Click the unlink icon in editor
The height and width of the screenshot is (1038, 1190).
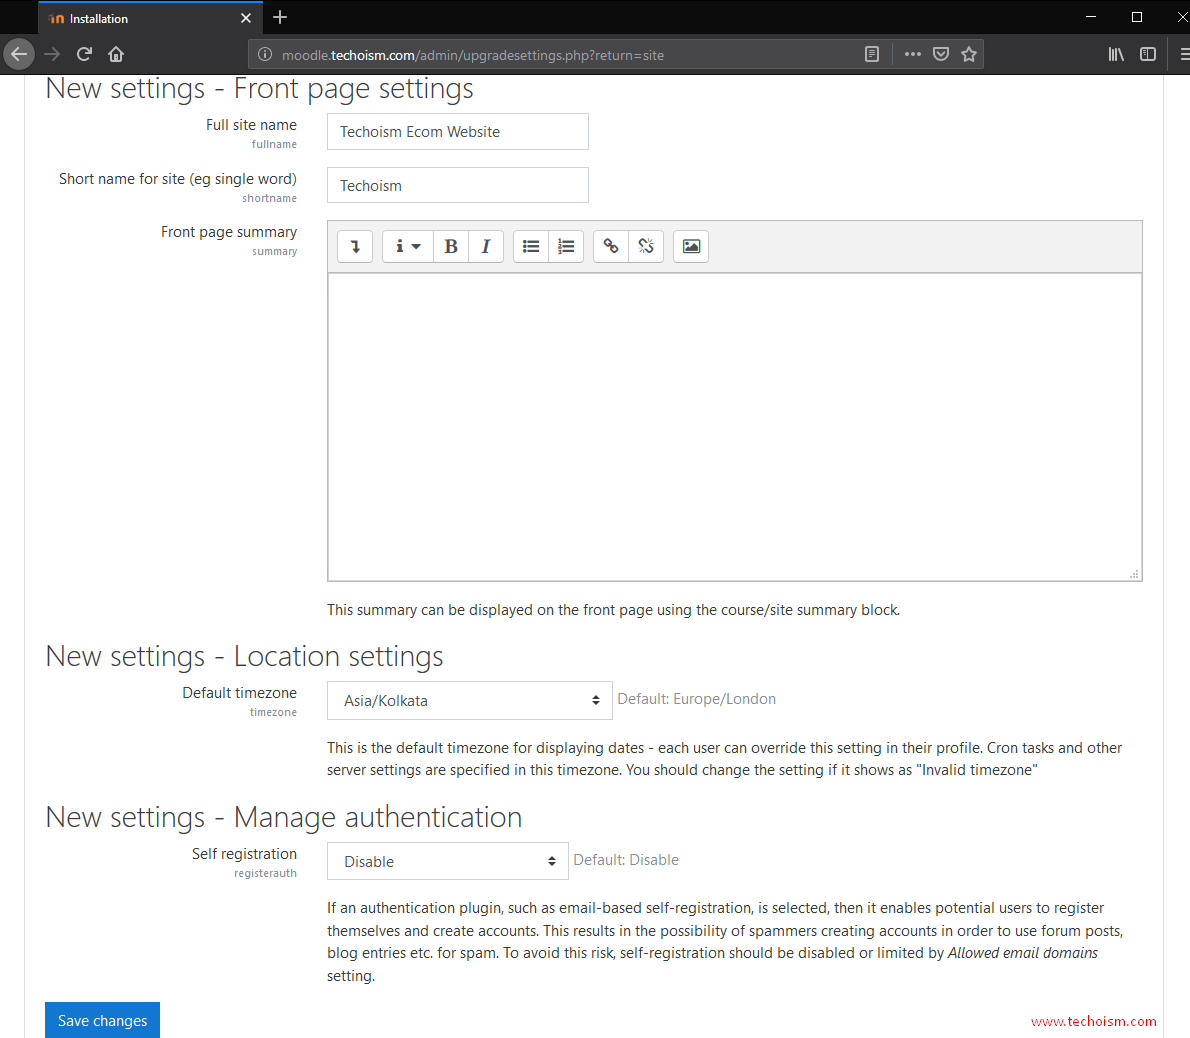(646, 246)
